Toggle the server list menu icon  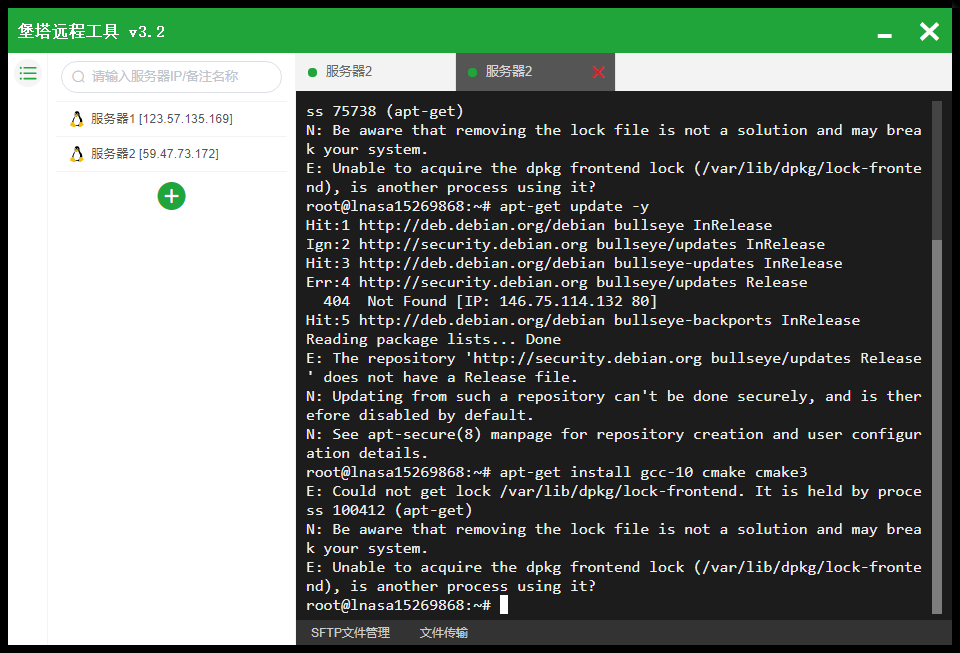click(x=28, y=74)
